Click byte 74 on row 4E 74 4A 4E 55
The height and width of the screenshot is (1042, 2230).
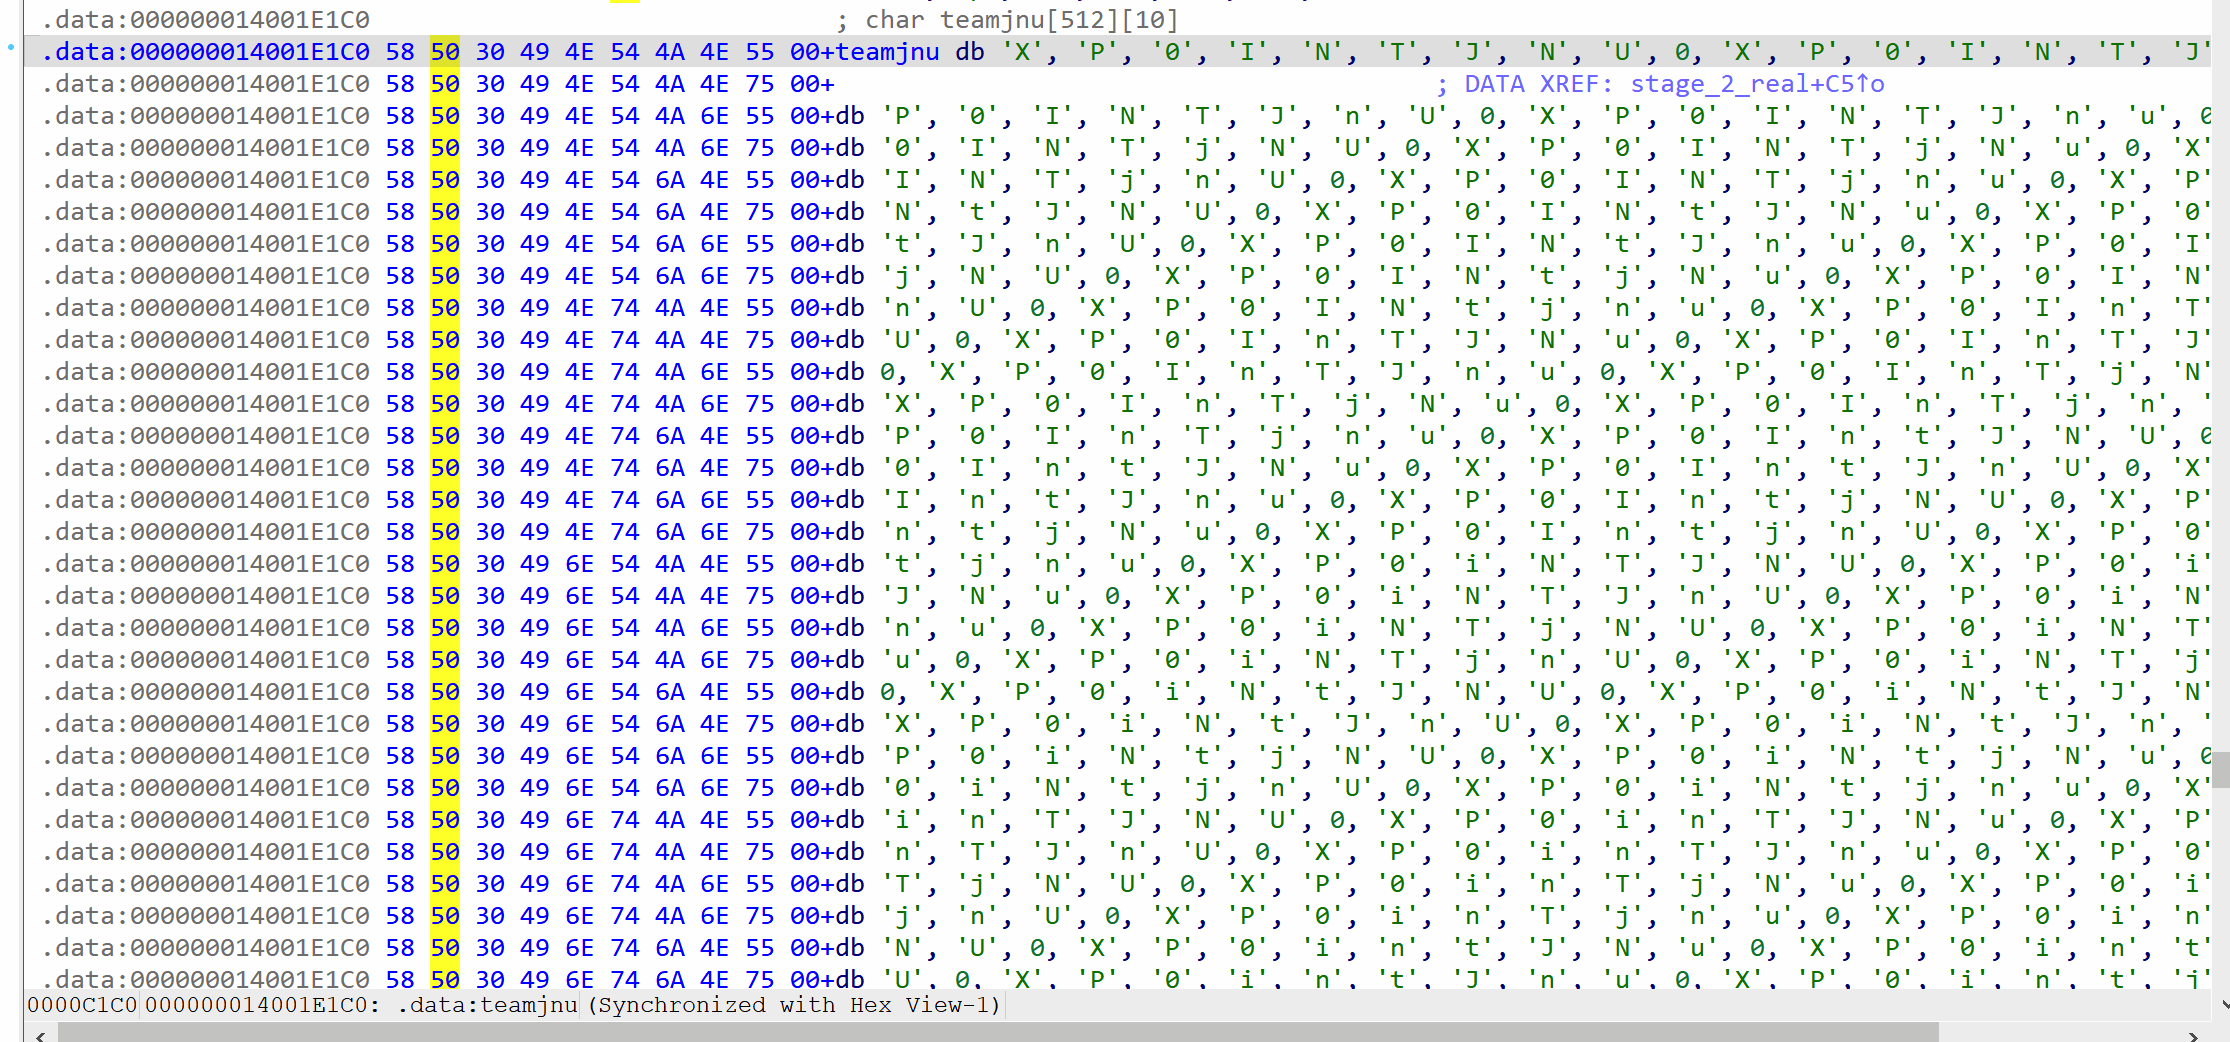[x=624, y=308]
